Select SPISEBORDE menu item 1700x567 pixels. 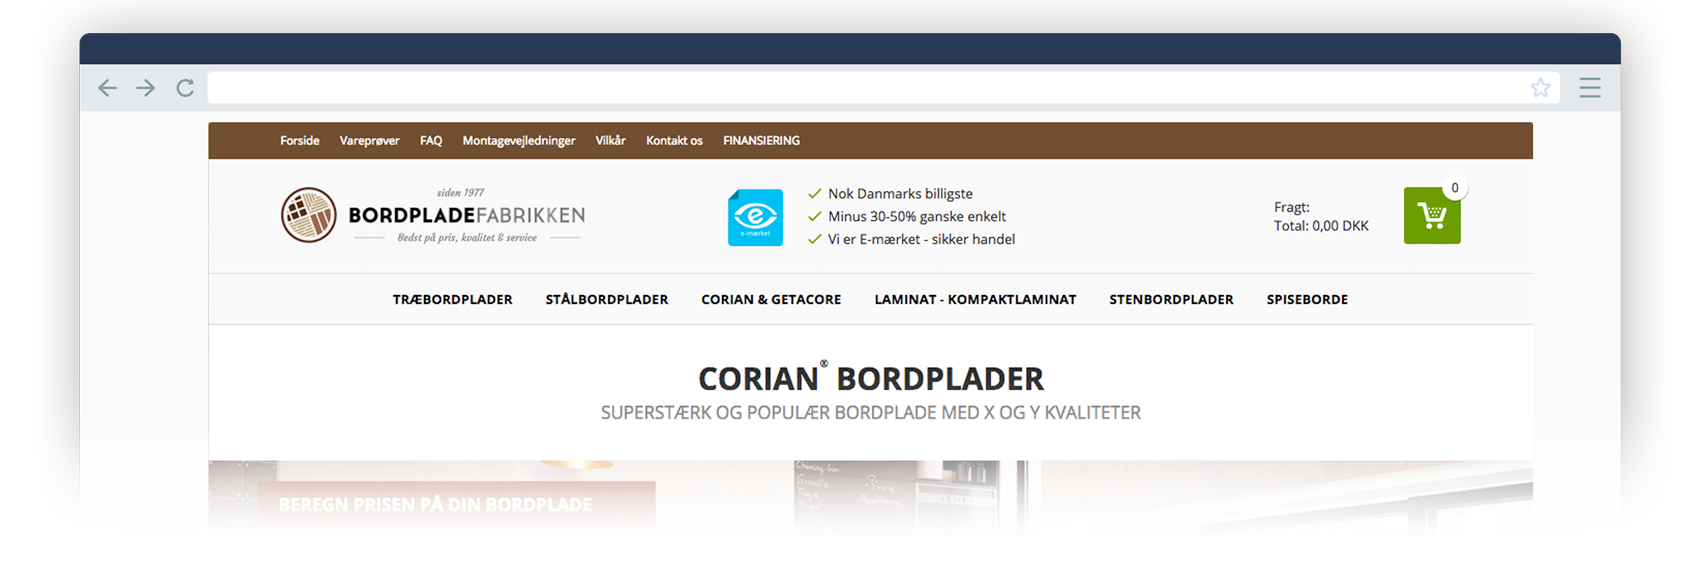1307,299
